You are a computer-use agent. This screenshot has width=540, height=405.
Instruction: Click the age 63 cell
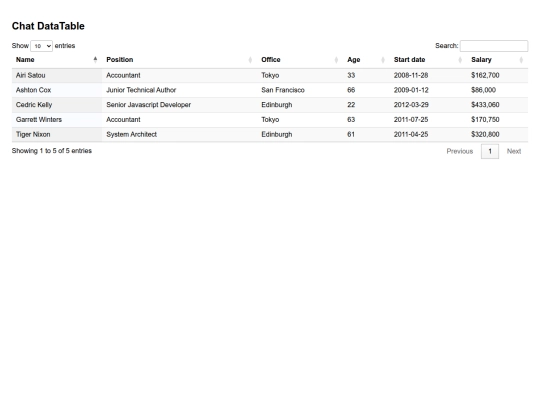367,120
